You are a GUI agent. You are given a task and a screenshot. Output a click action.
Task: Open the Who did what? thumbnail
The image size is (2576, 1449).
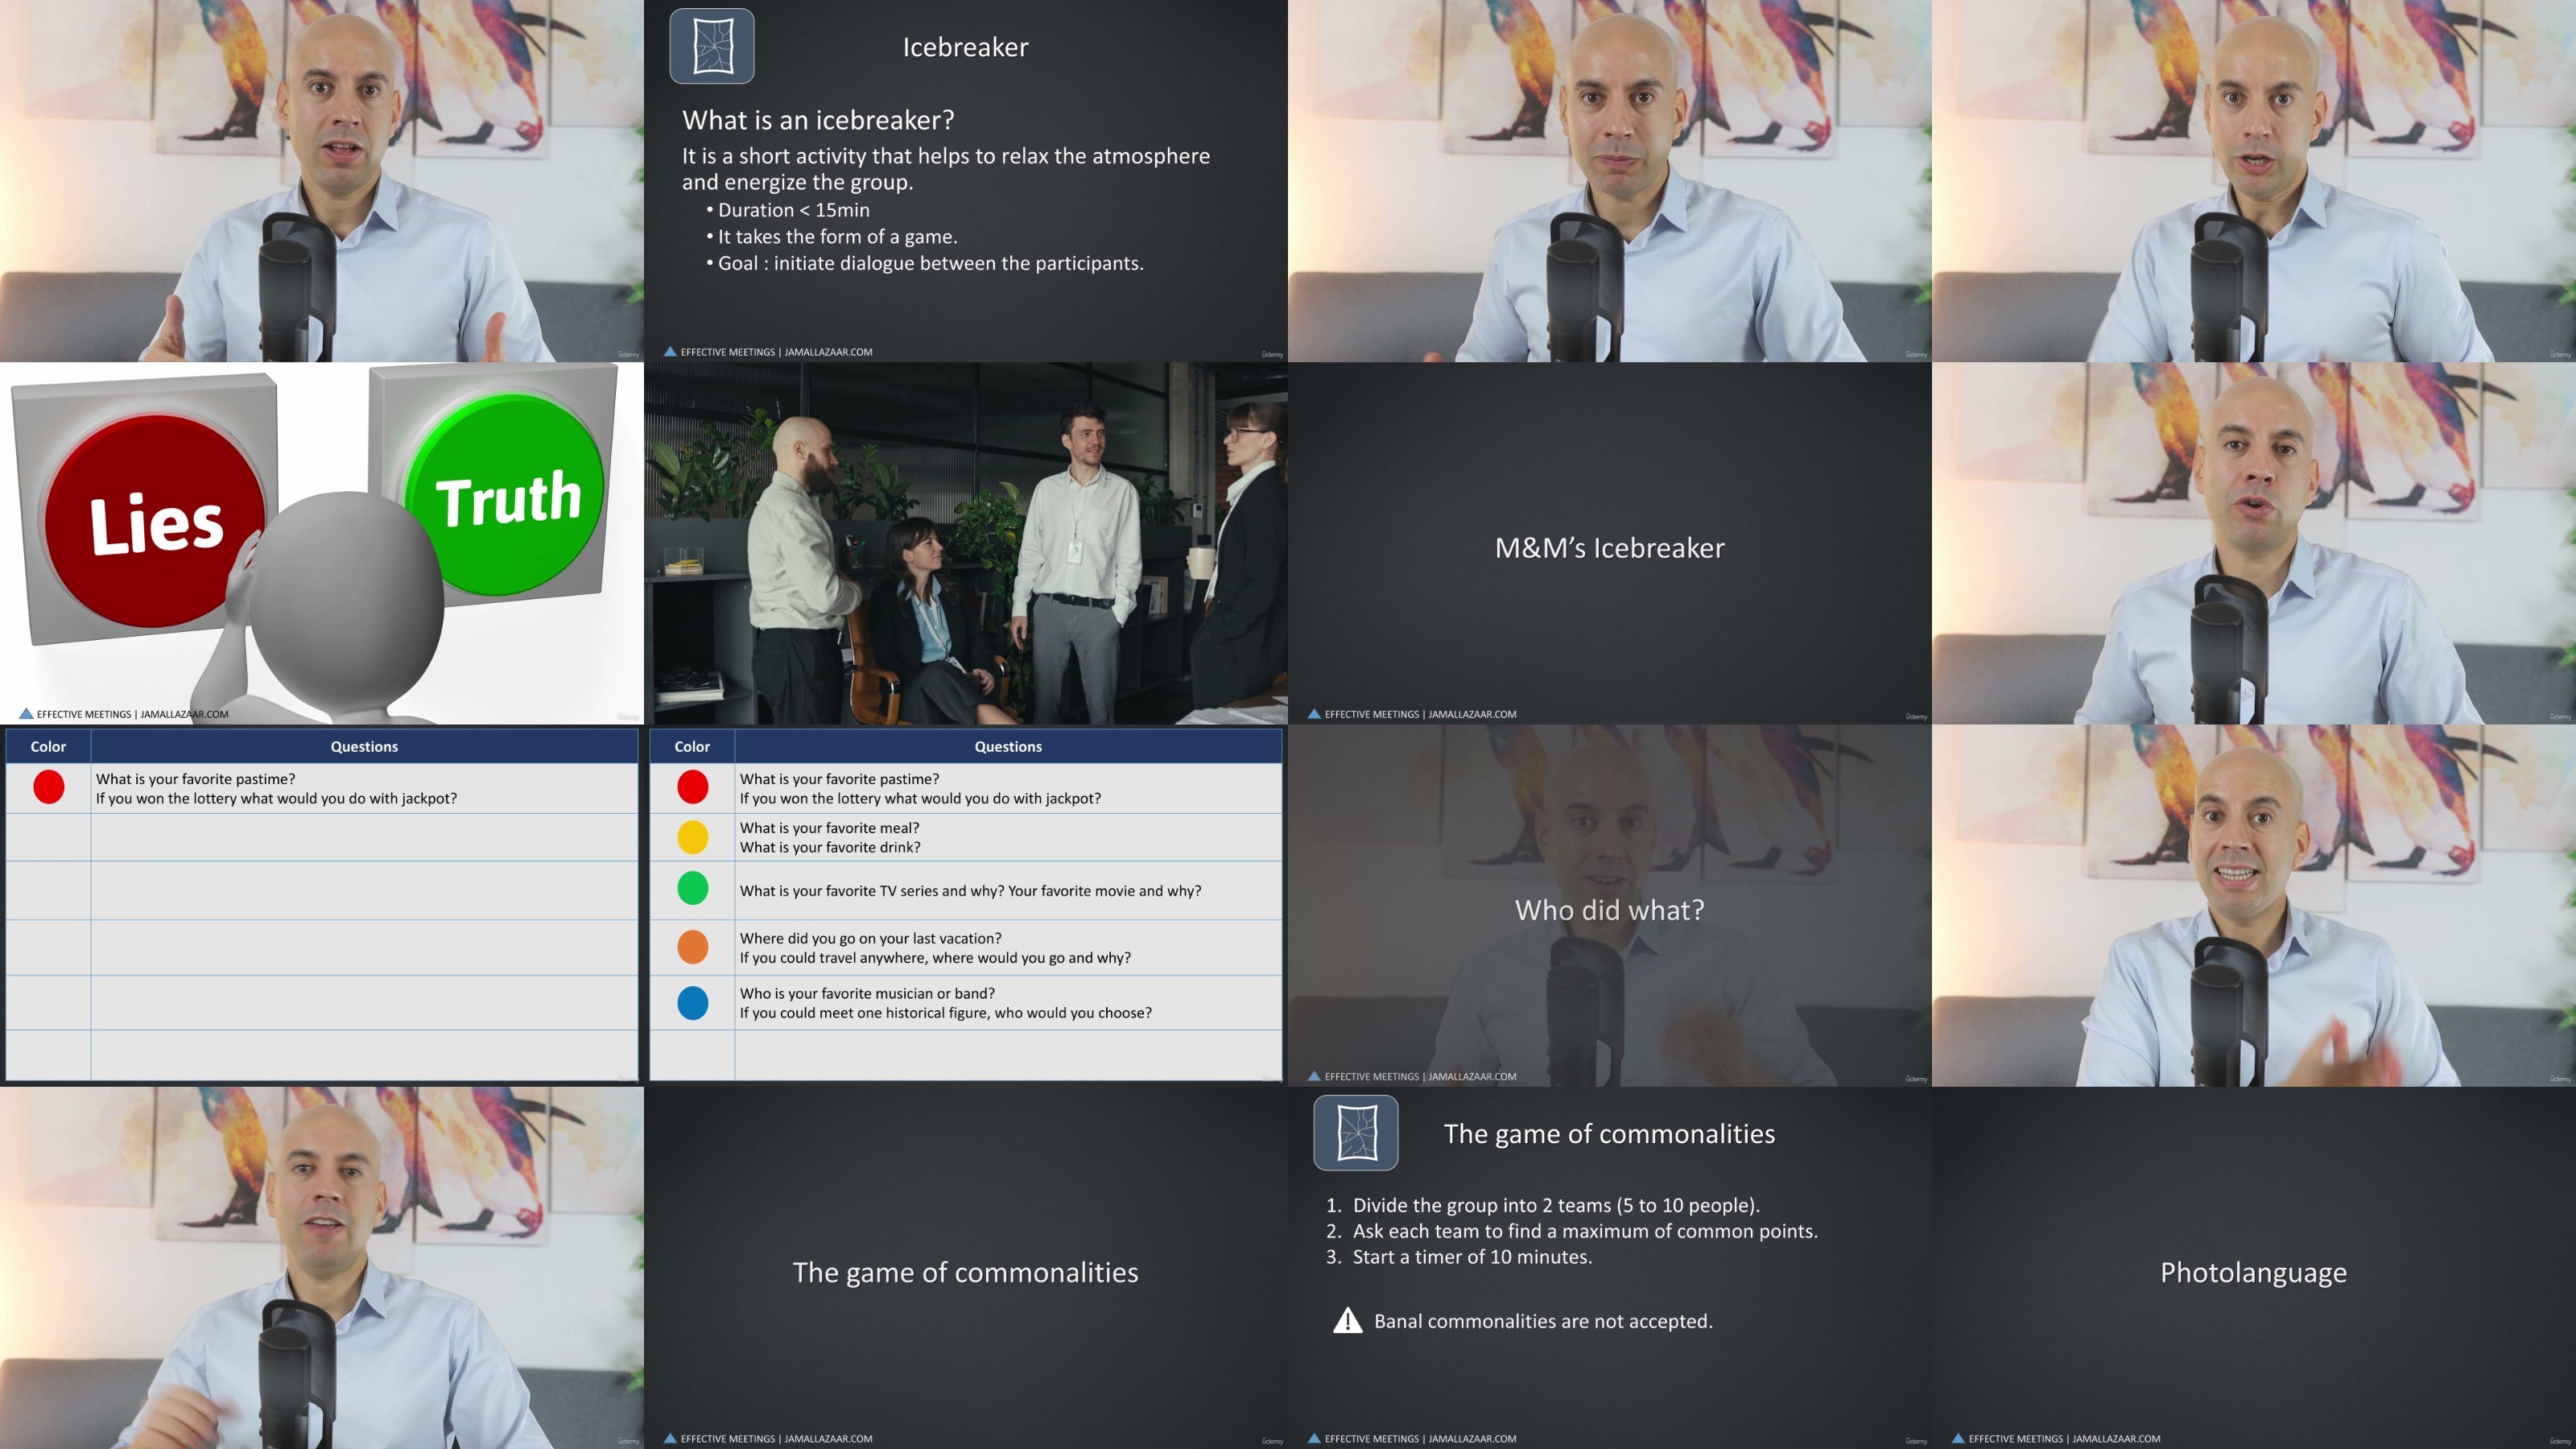coord(1609,908)
